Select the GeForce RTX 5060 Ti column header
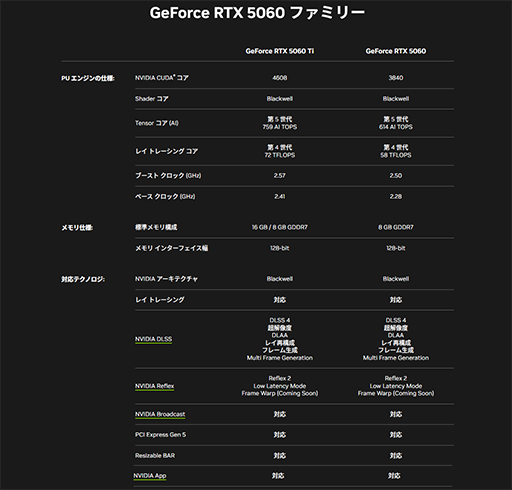Viewport: 512px width, 490px height. pyautogui.click(x=280, y=51)
